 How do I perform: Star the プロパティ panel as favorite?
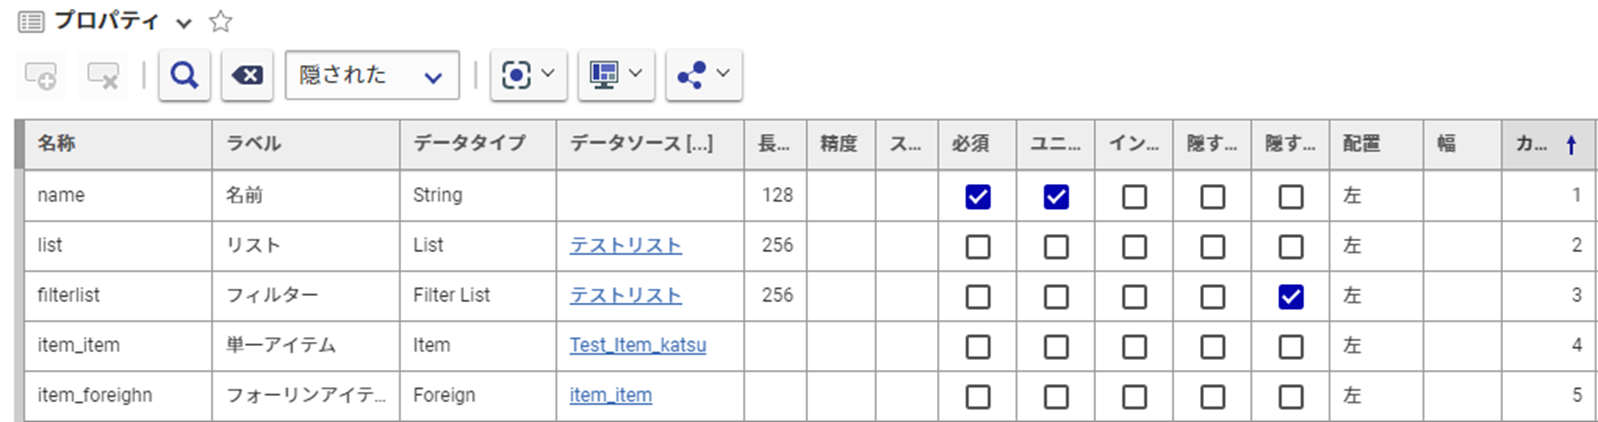coord(221,21)
